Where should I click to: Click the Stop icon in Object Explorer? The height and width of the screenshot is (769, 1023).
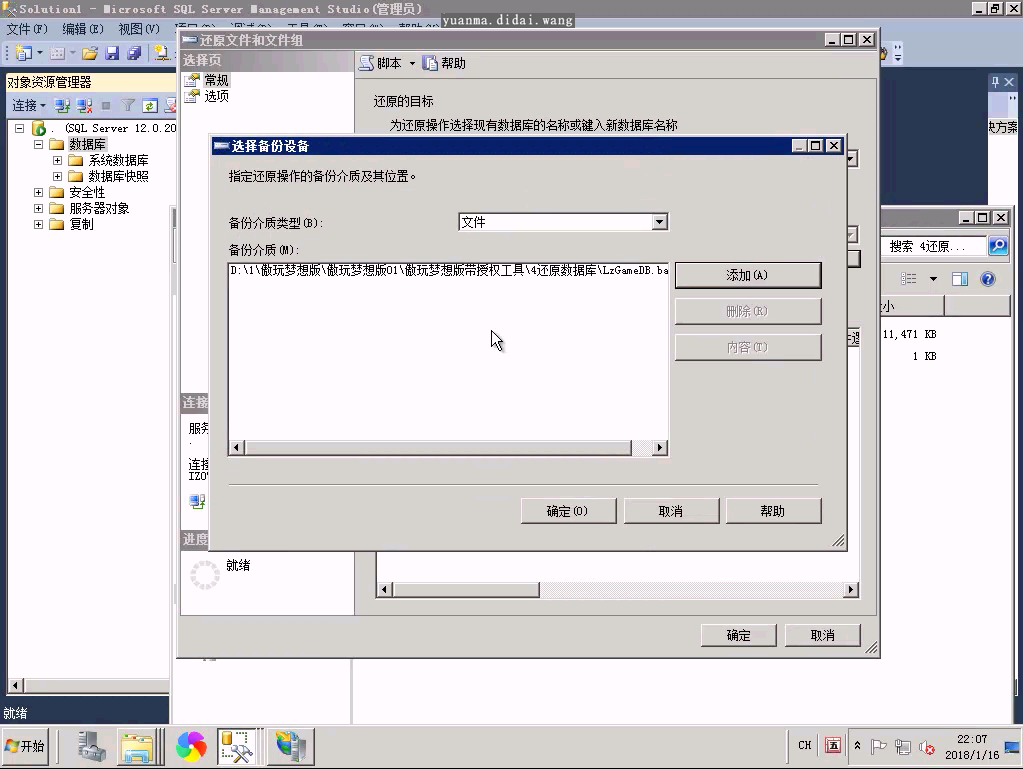click(106, 105)
